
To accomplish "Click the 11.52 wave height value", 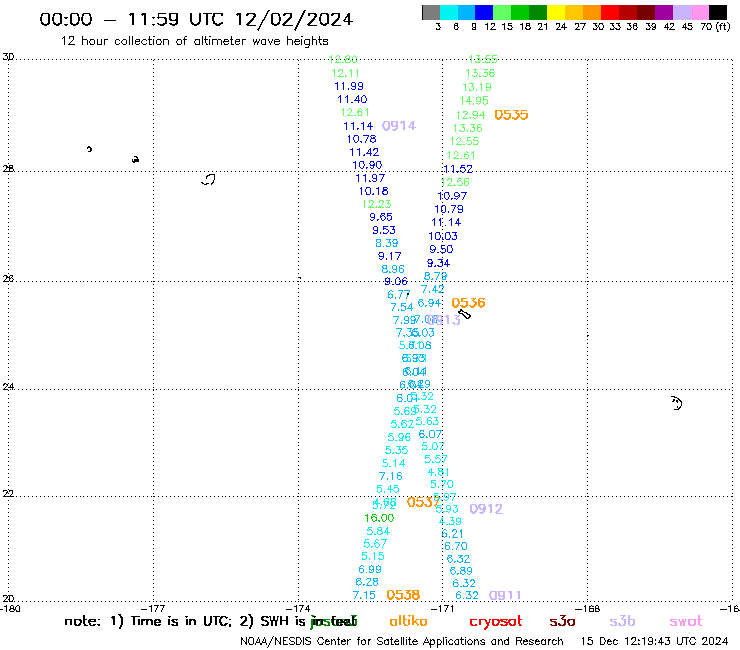I will pos(458,169).
